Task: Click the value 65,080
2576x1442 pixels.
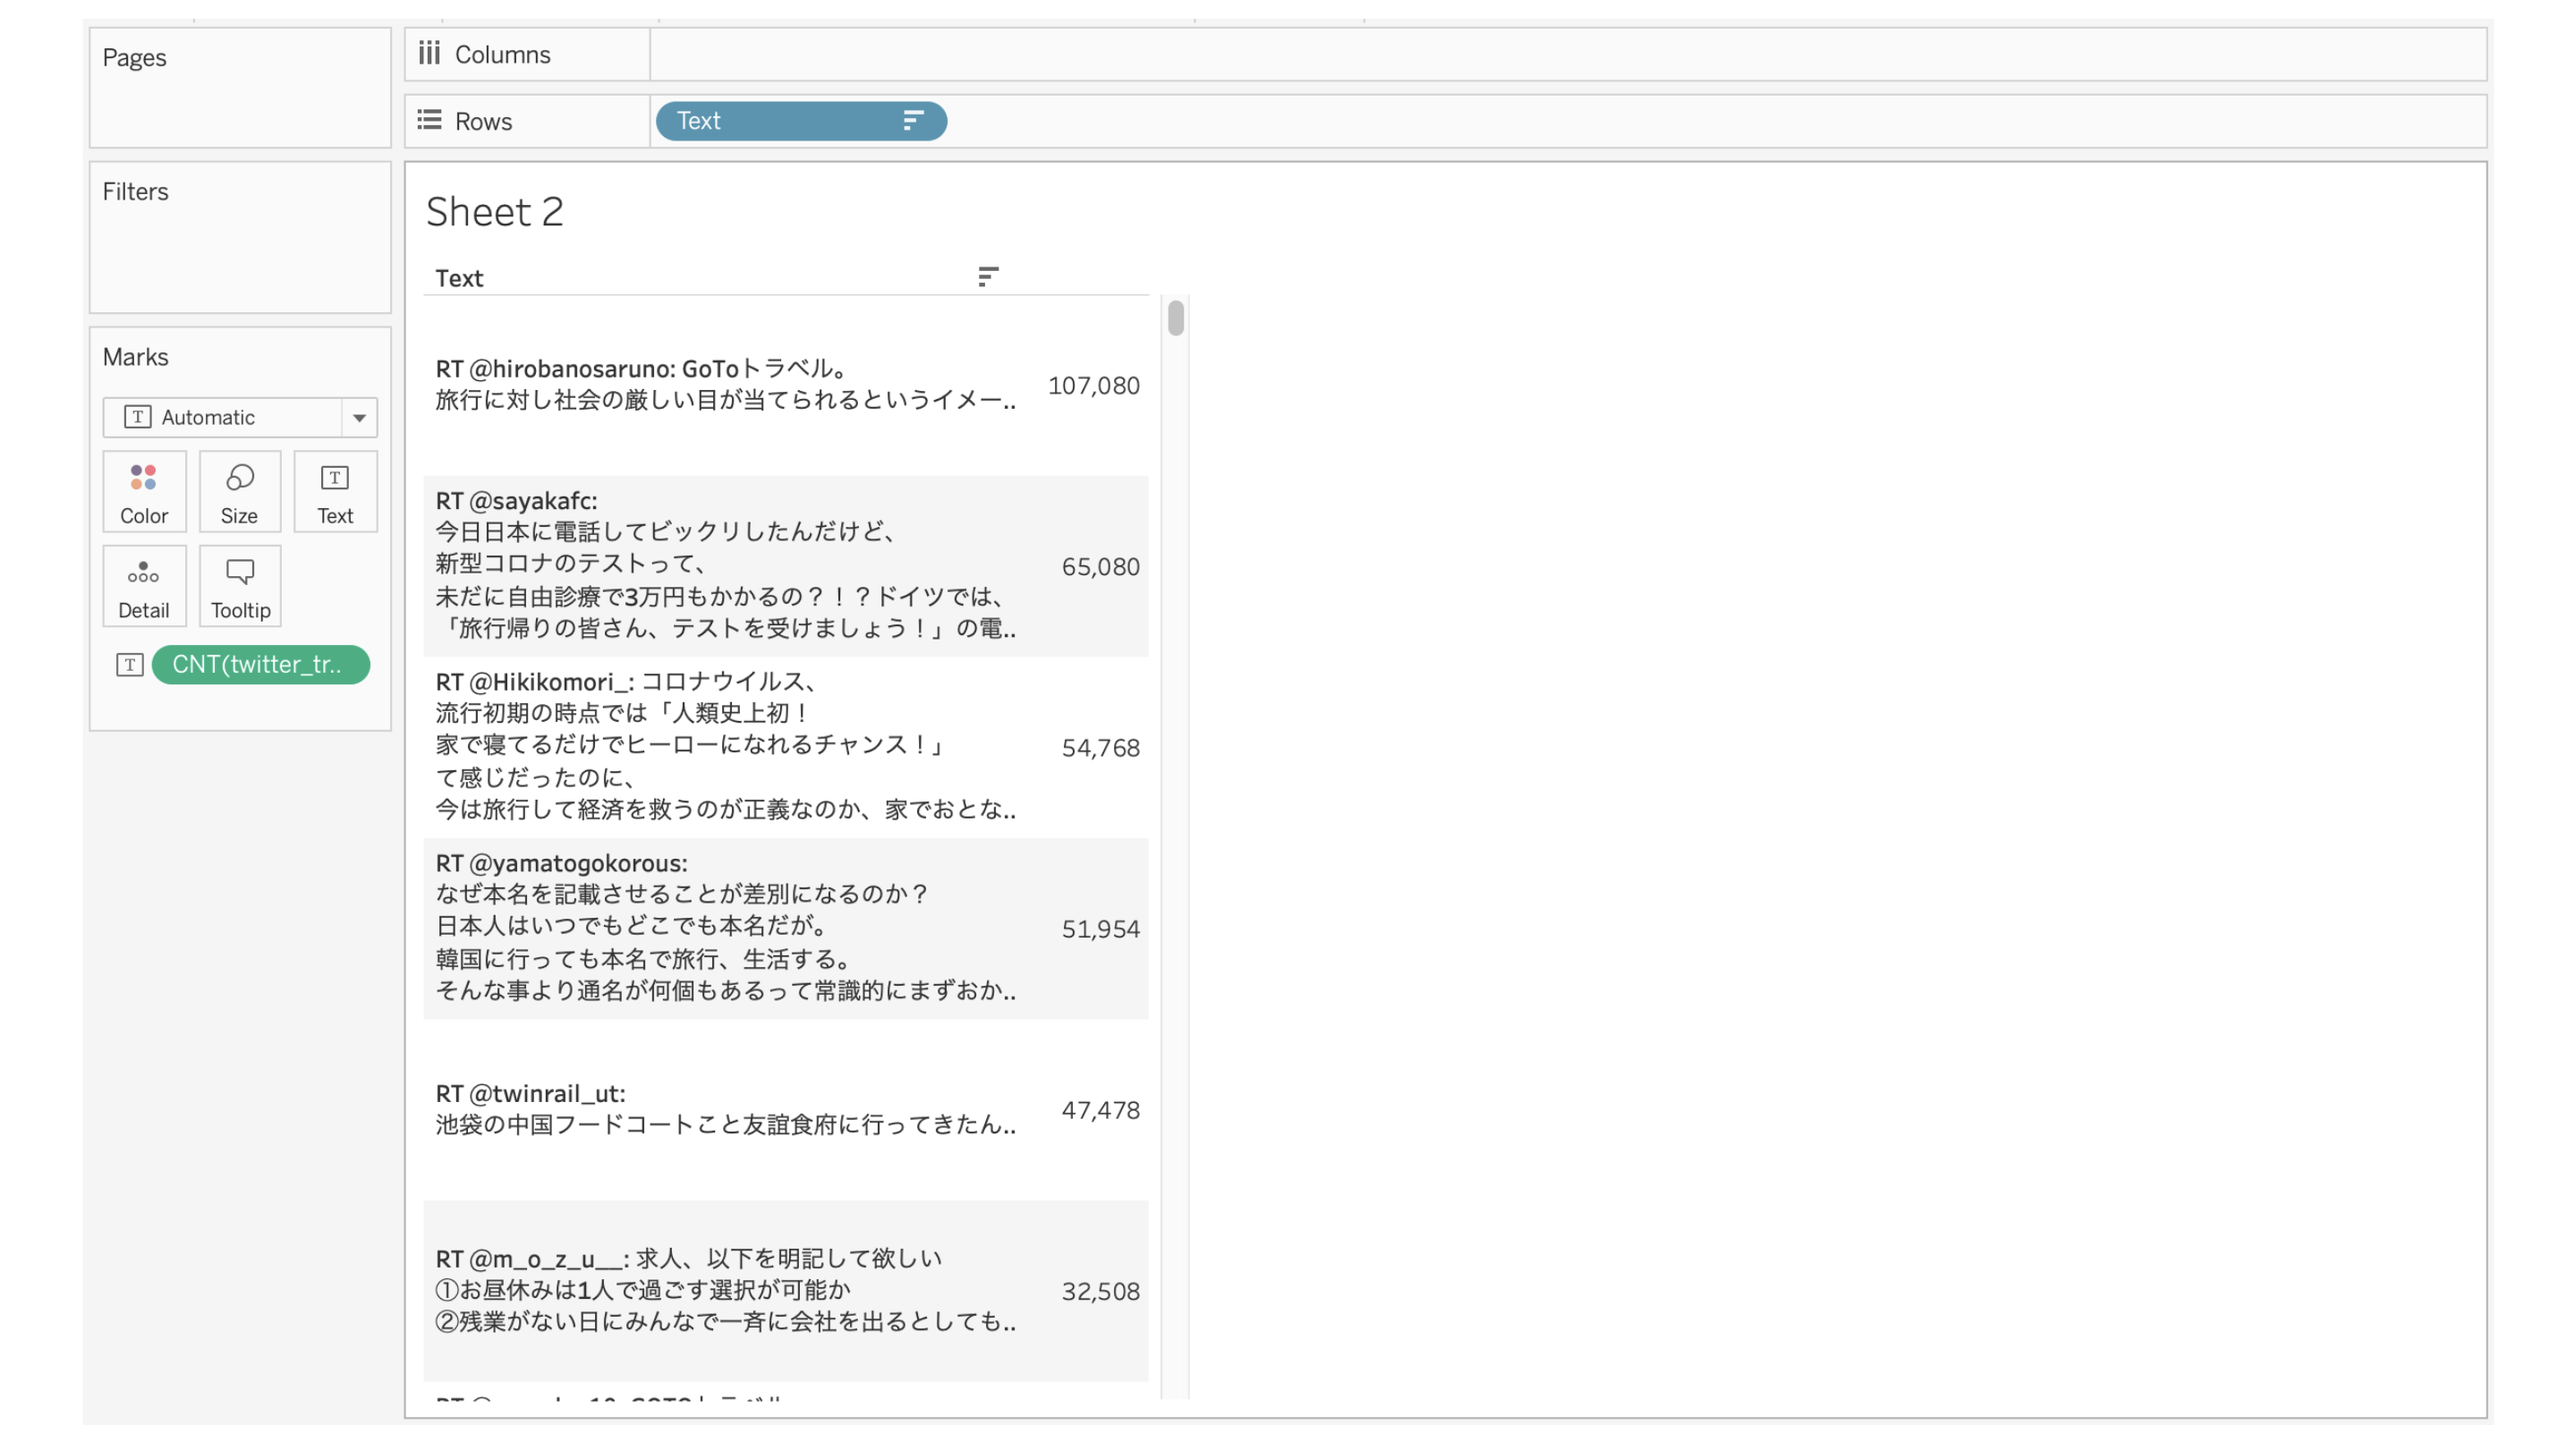Action: point(1100,566)
